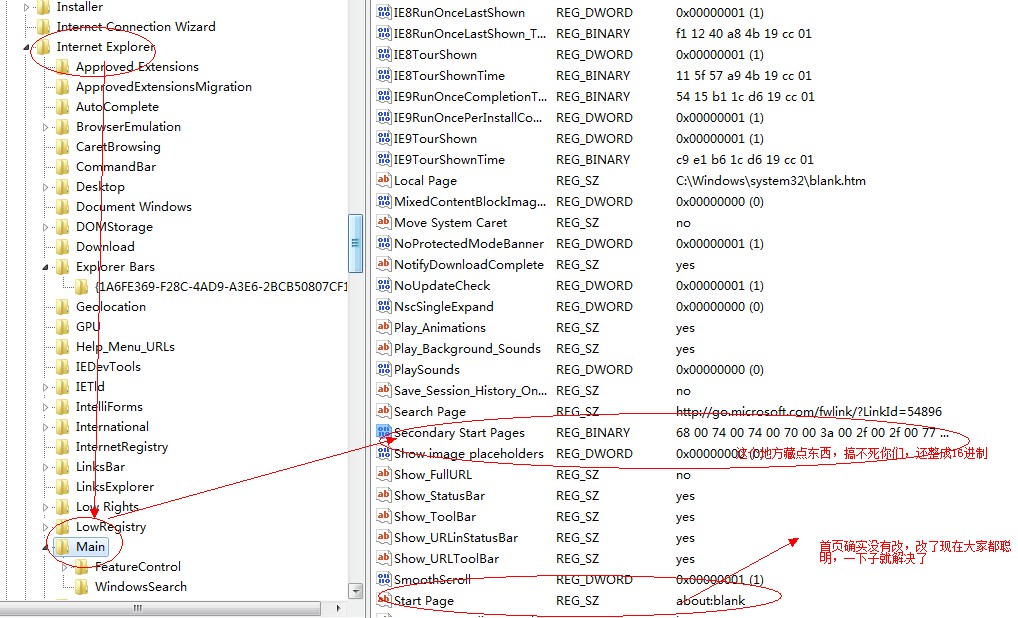Collapse the Explorer Bars key
The width and height of the screenshot is (1018, 618).
pos(45,267)
